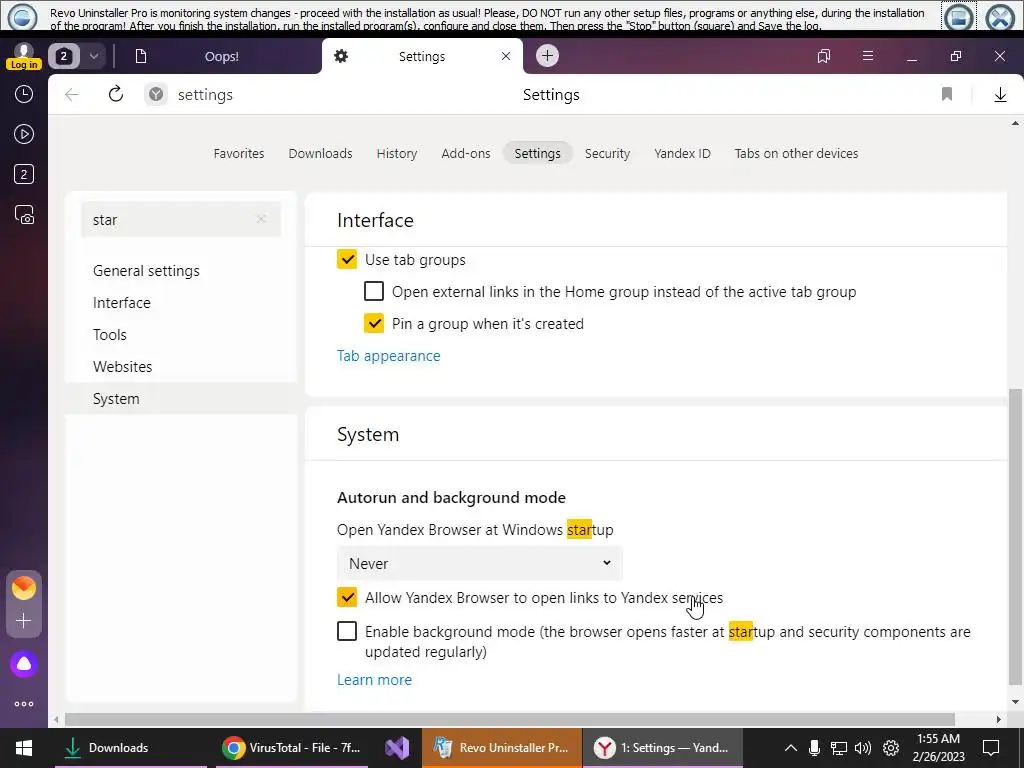Switch to the Oops! tab

click(221, 56)
